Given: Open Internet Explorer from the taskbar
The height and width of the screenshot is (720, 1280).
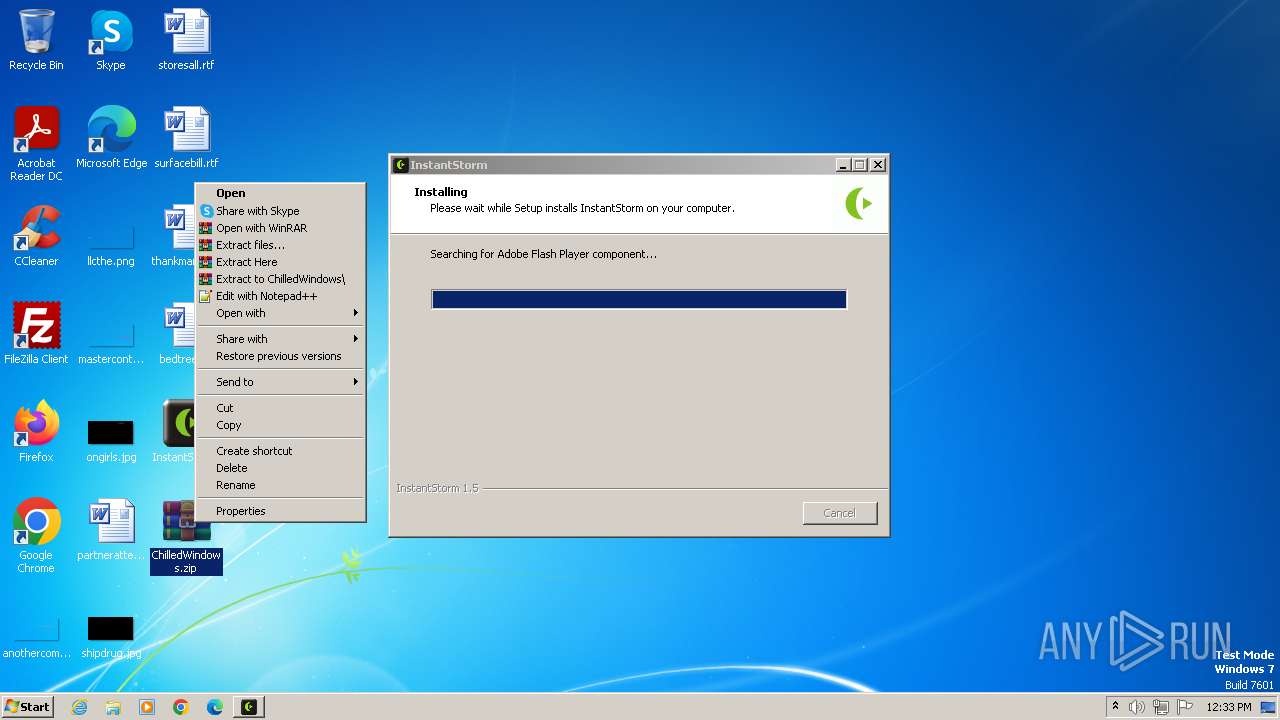Looking at the screenshot, I should tap(80, 707).
